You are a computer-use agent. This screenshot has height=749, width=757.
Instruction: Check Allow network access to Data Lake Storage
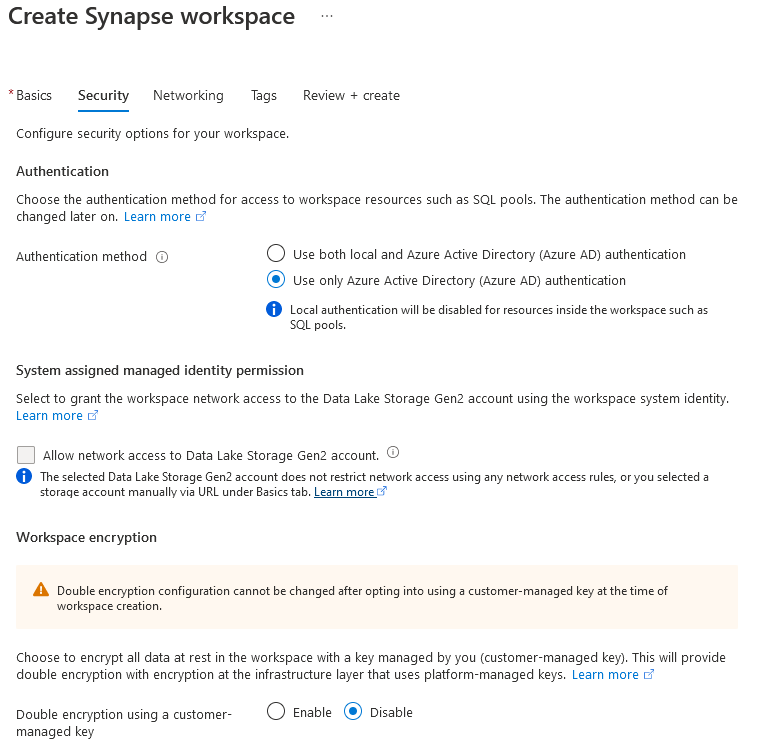26,455
